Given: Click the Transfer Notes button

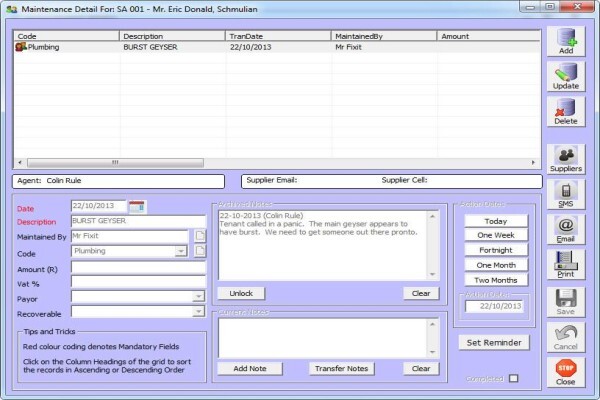Looking at the screenshot, I should pyautogui.click(x=341, y=369).
